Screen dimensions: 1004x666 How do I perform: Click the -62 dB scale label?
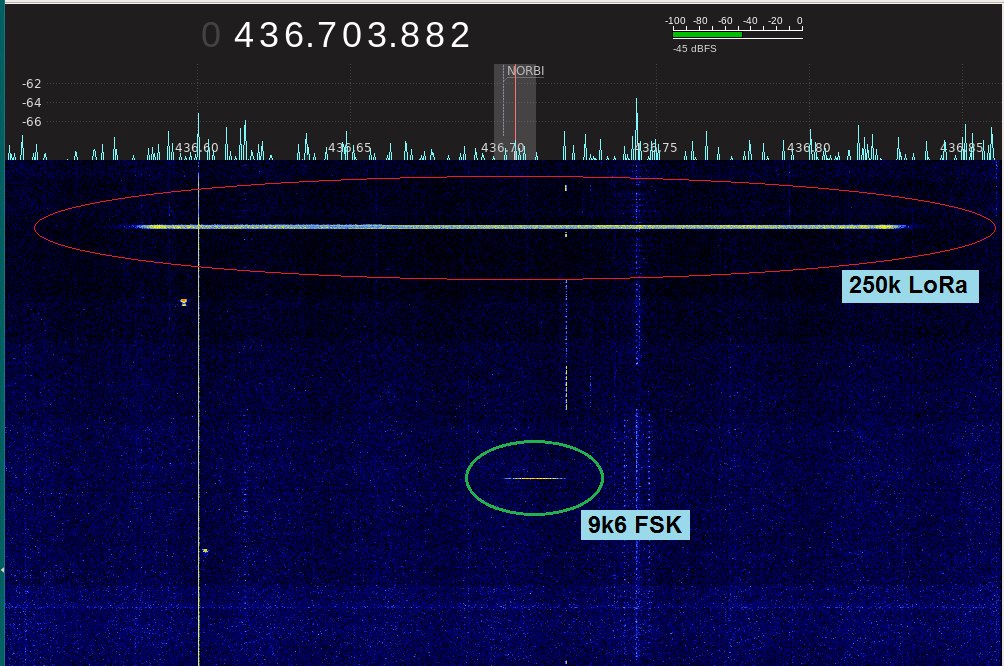click(x=32, y=84)
